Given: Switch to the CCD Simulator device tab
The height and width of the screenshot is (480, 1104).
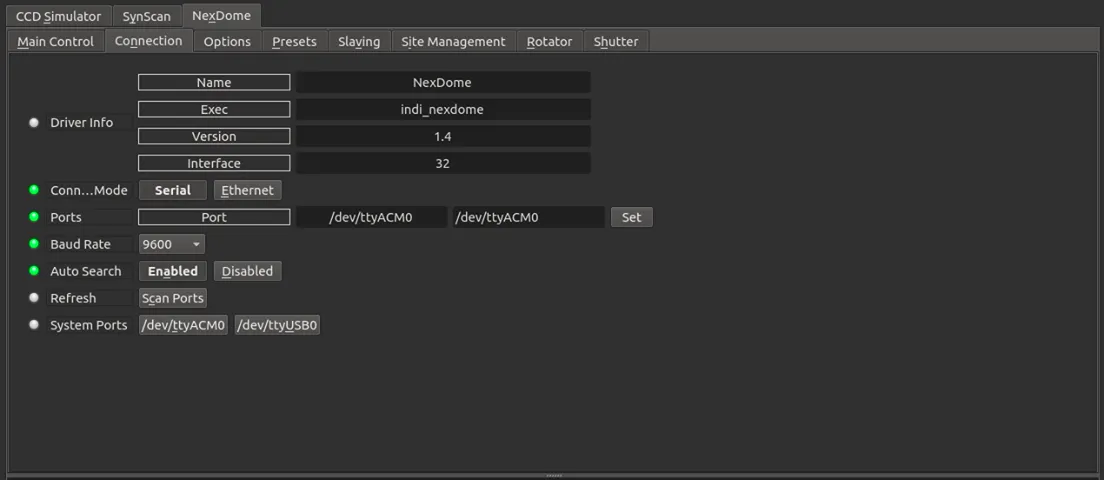Looking at the screenshot, I should (58, 15).
